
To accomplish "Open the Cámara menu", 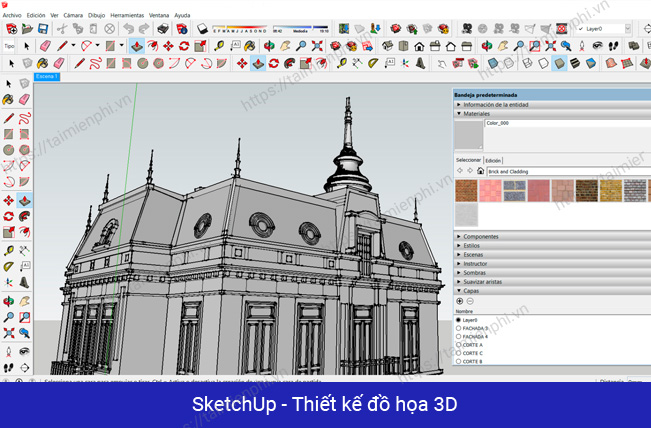I will click(73, 15).
